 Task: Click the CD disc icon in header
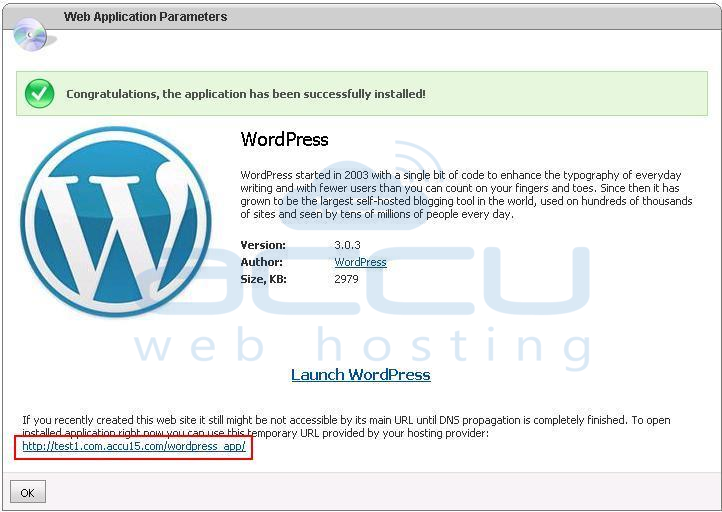tap(31, 35)
